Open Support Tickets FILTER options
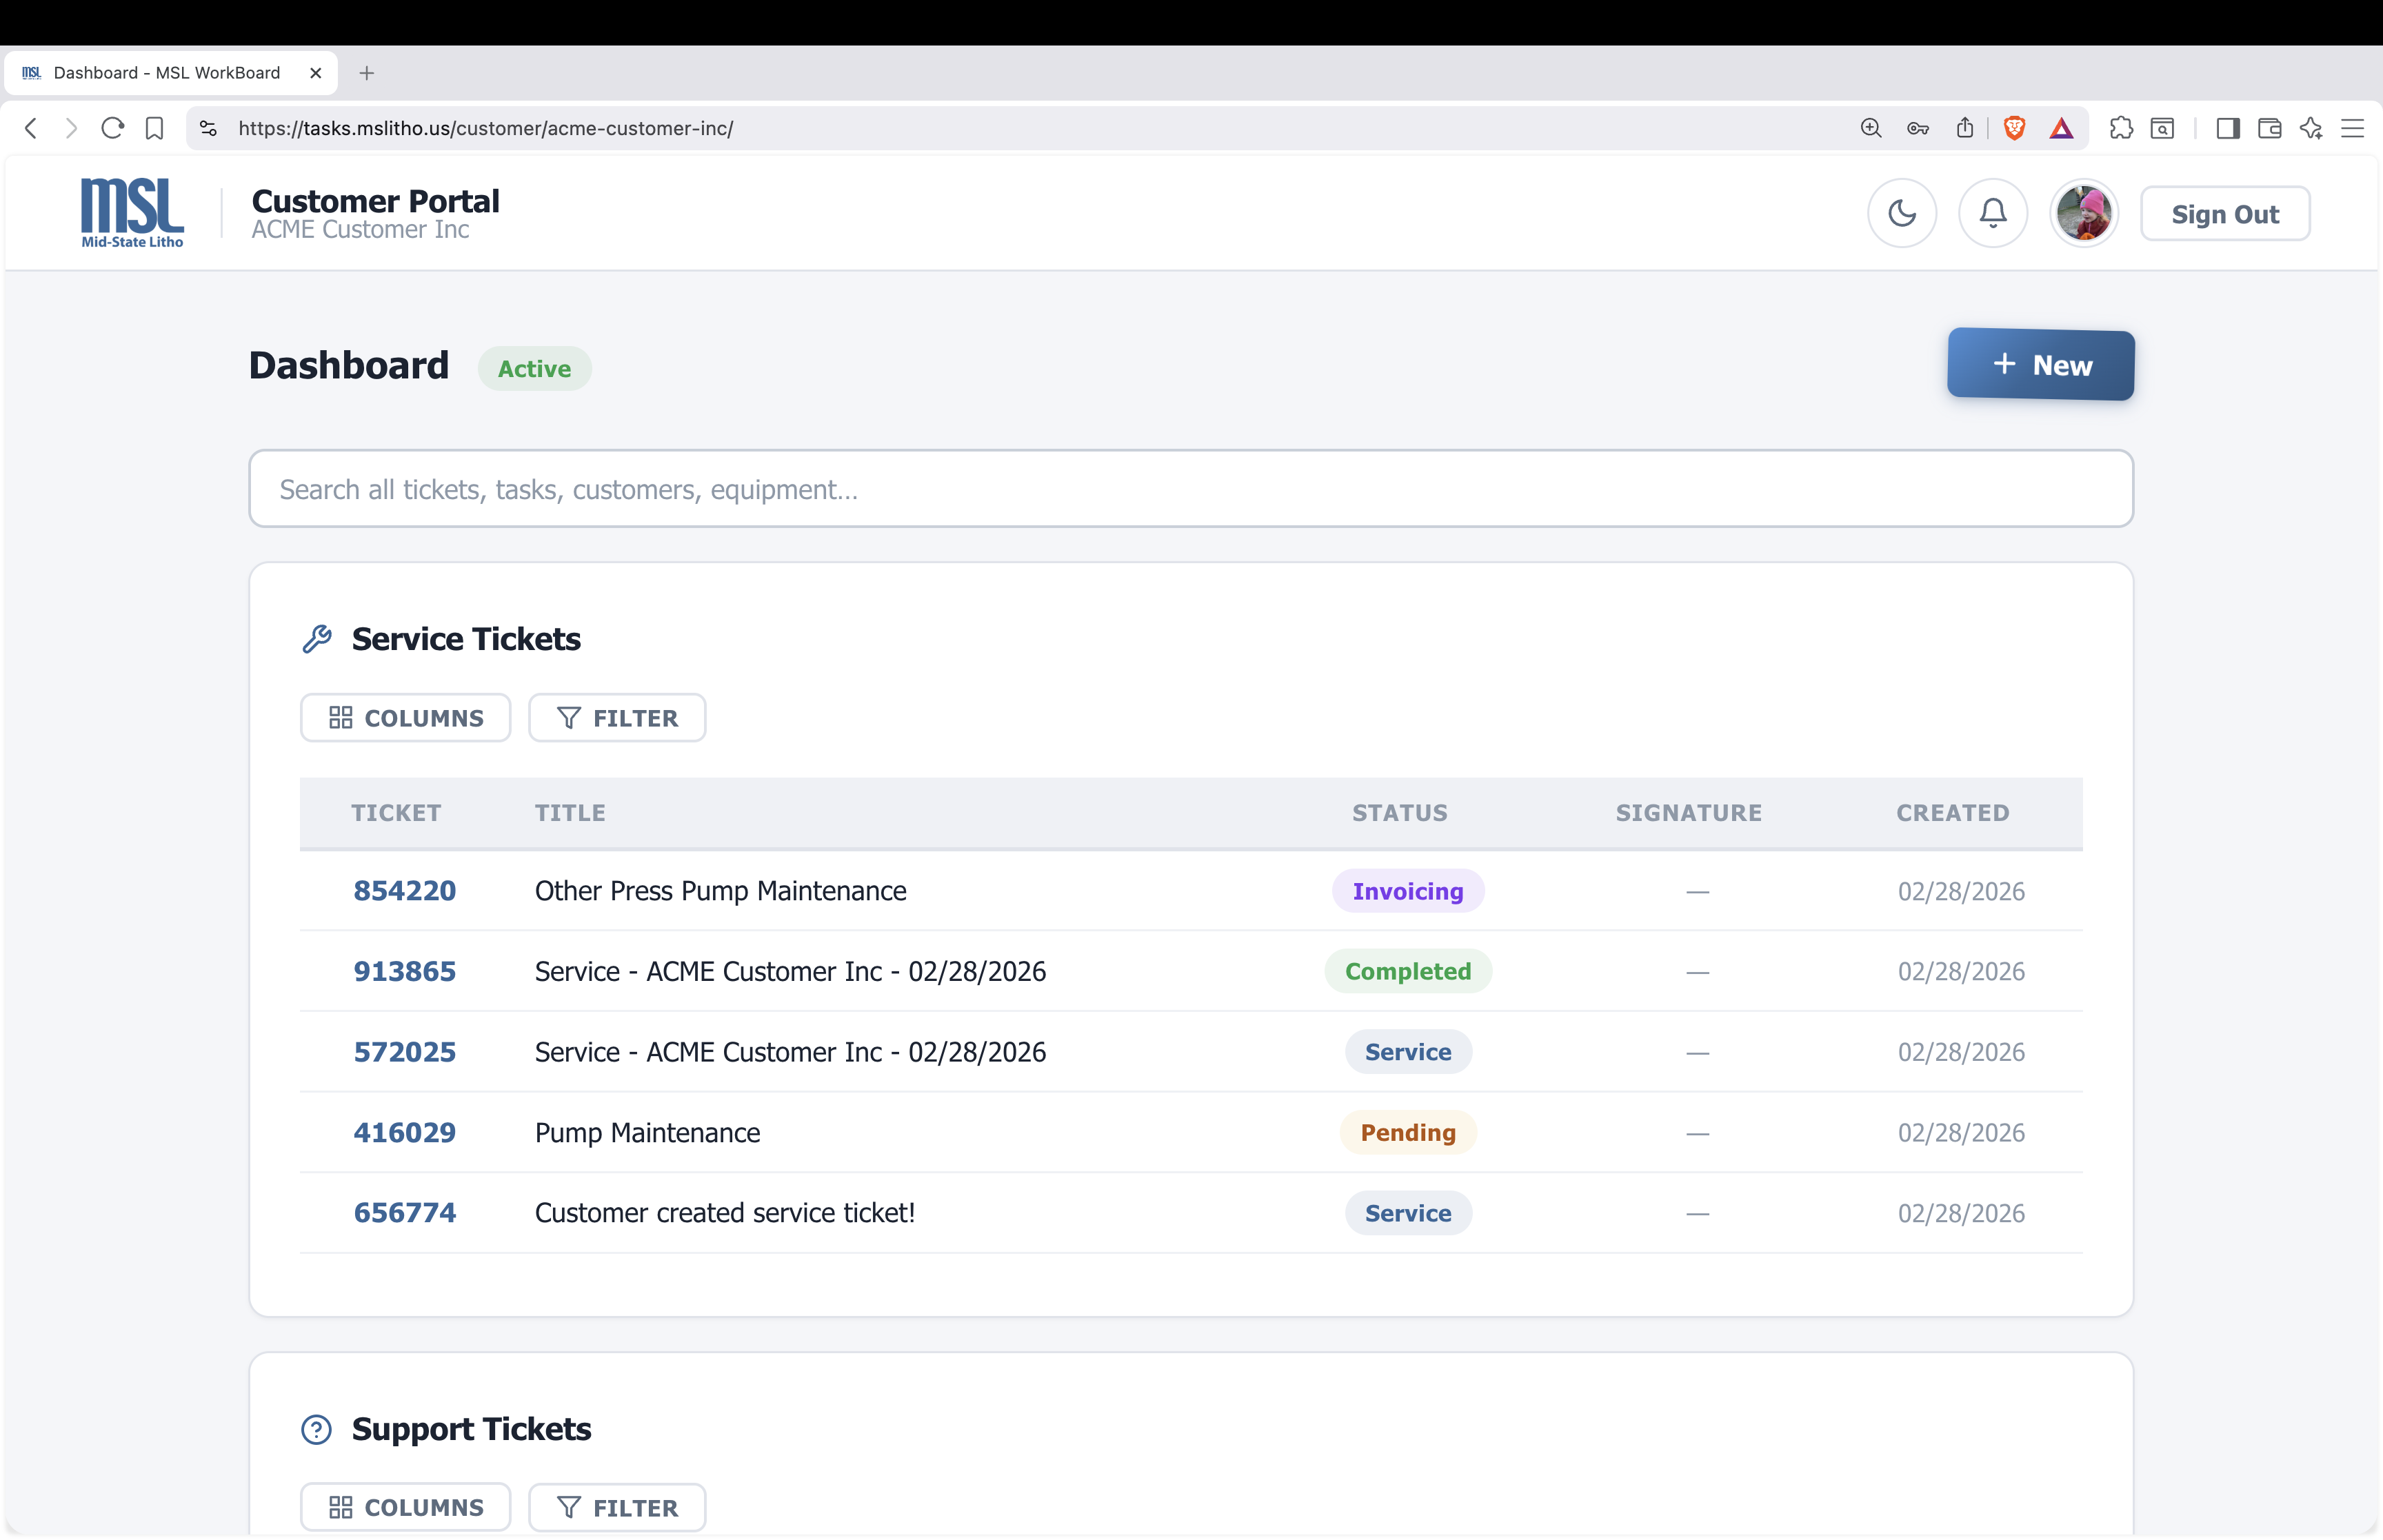 coord(617,1507)
